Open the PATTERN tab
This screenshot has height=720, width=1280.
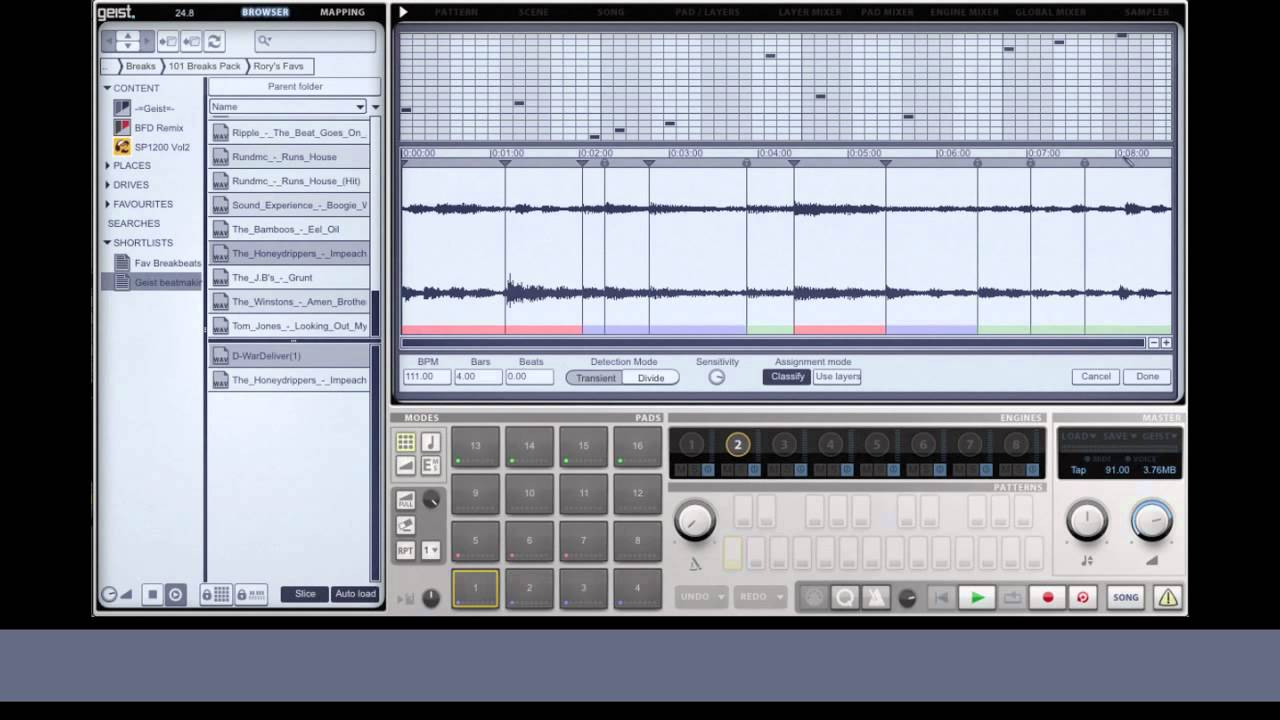pos(456,12)
